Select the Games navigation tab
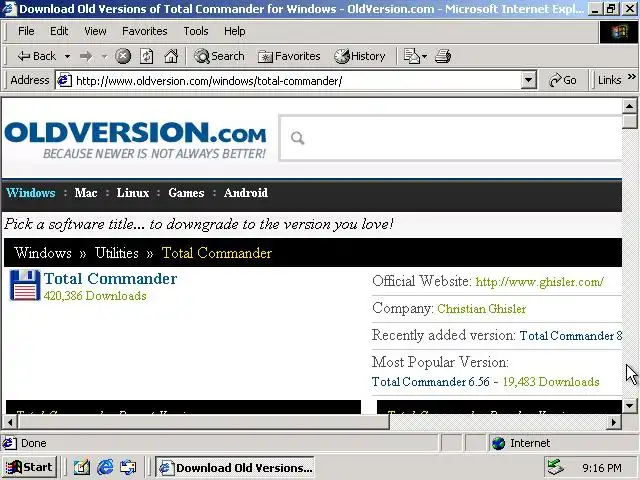Viewport: 640px width, 480px height. pyautogui.click(x=186, y=193)
